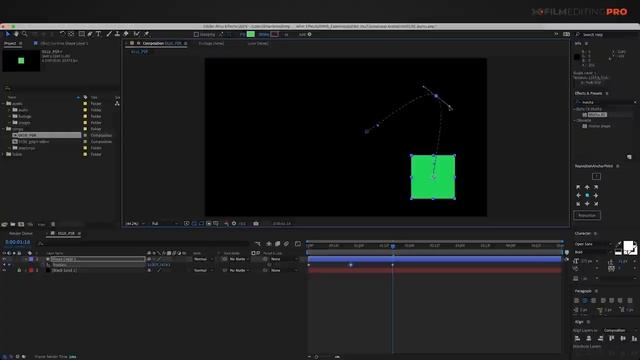
Task: Open the viewer magnification dropdown
Action: 135,224
